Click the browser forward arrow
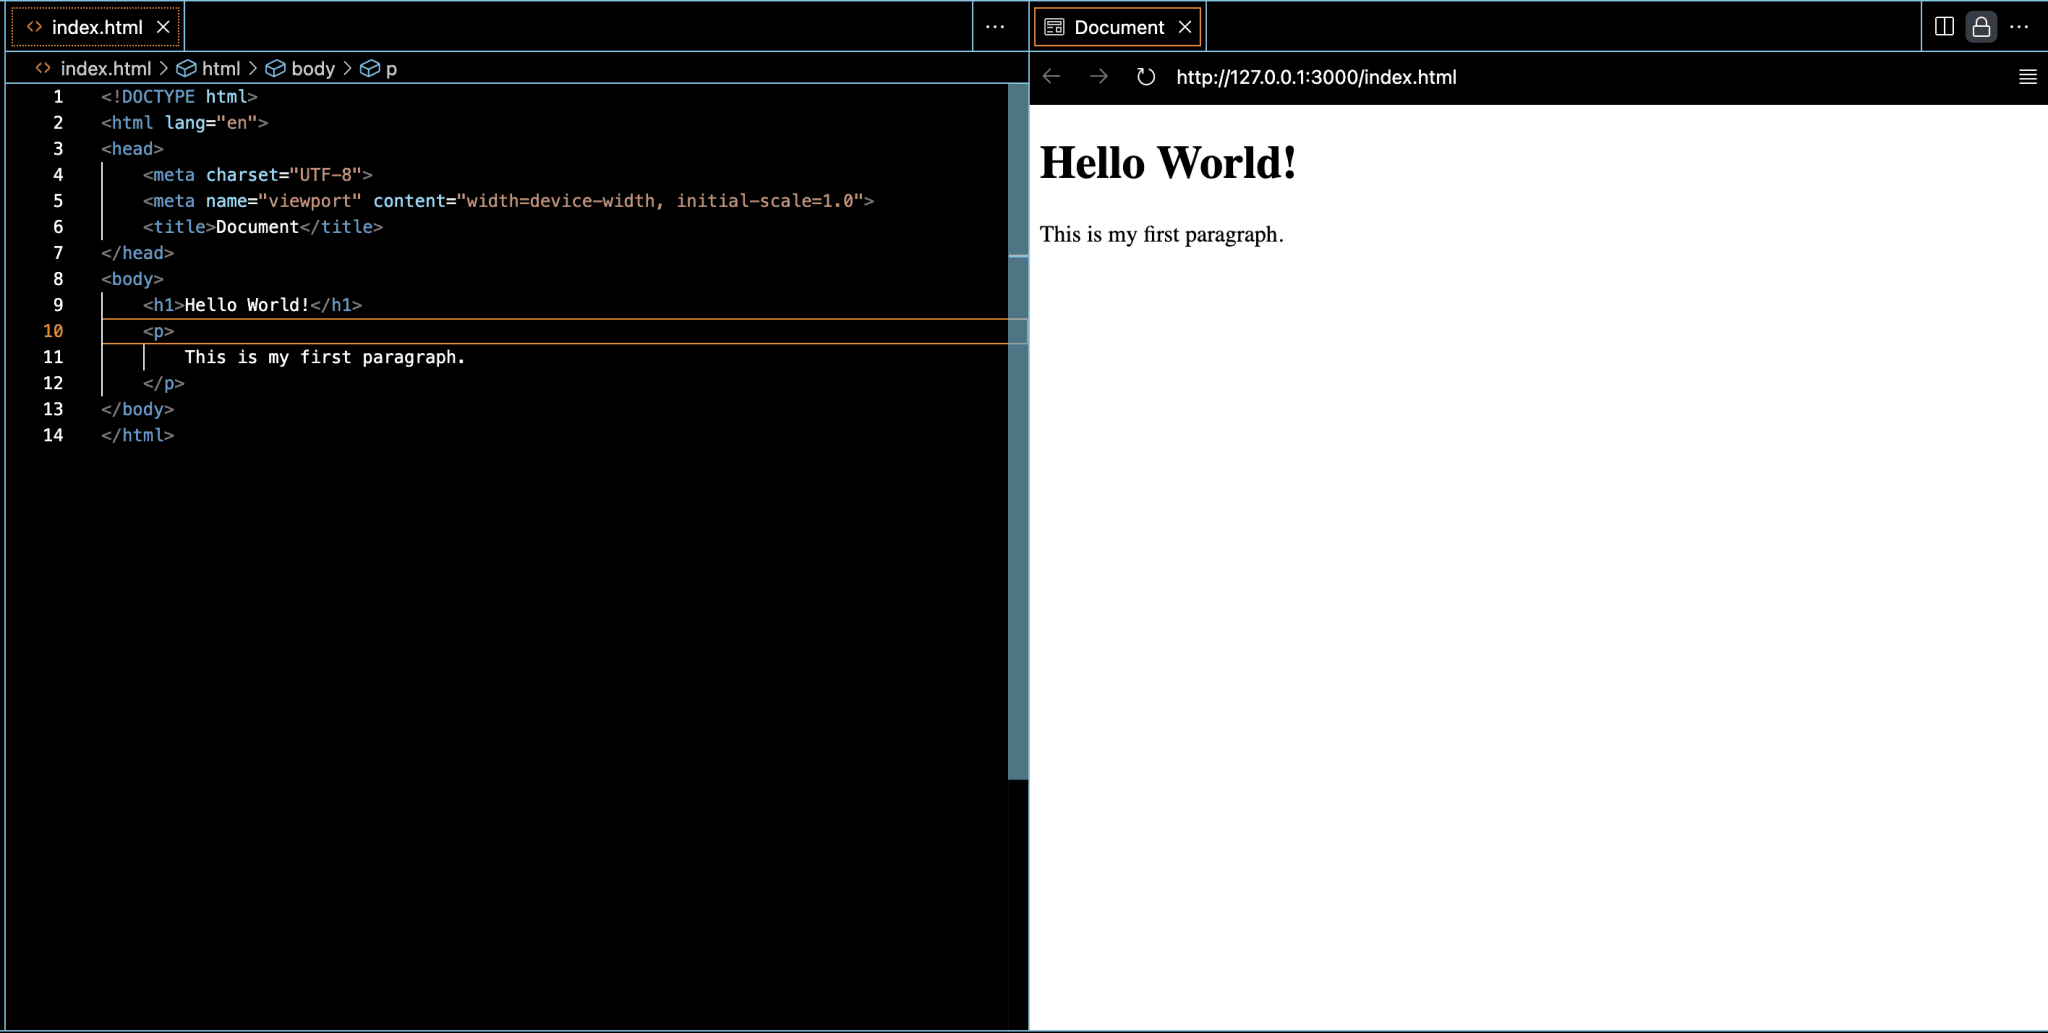 pyautogui.click(x=1098, y=77)
